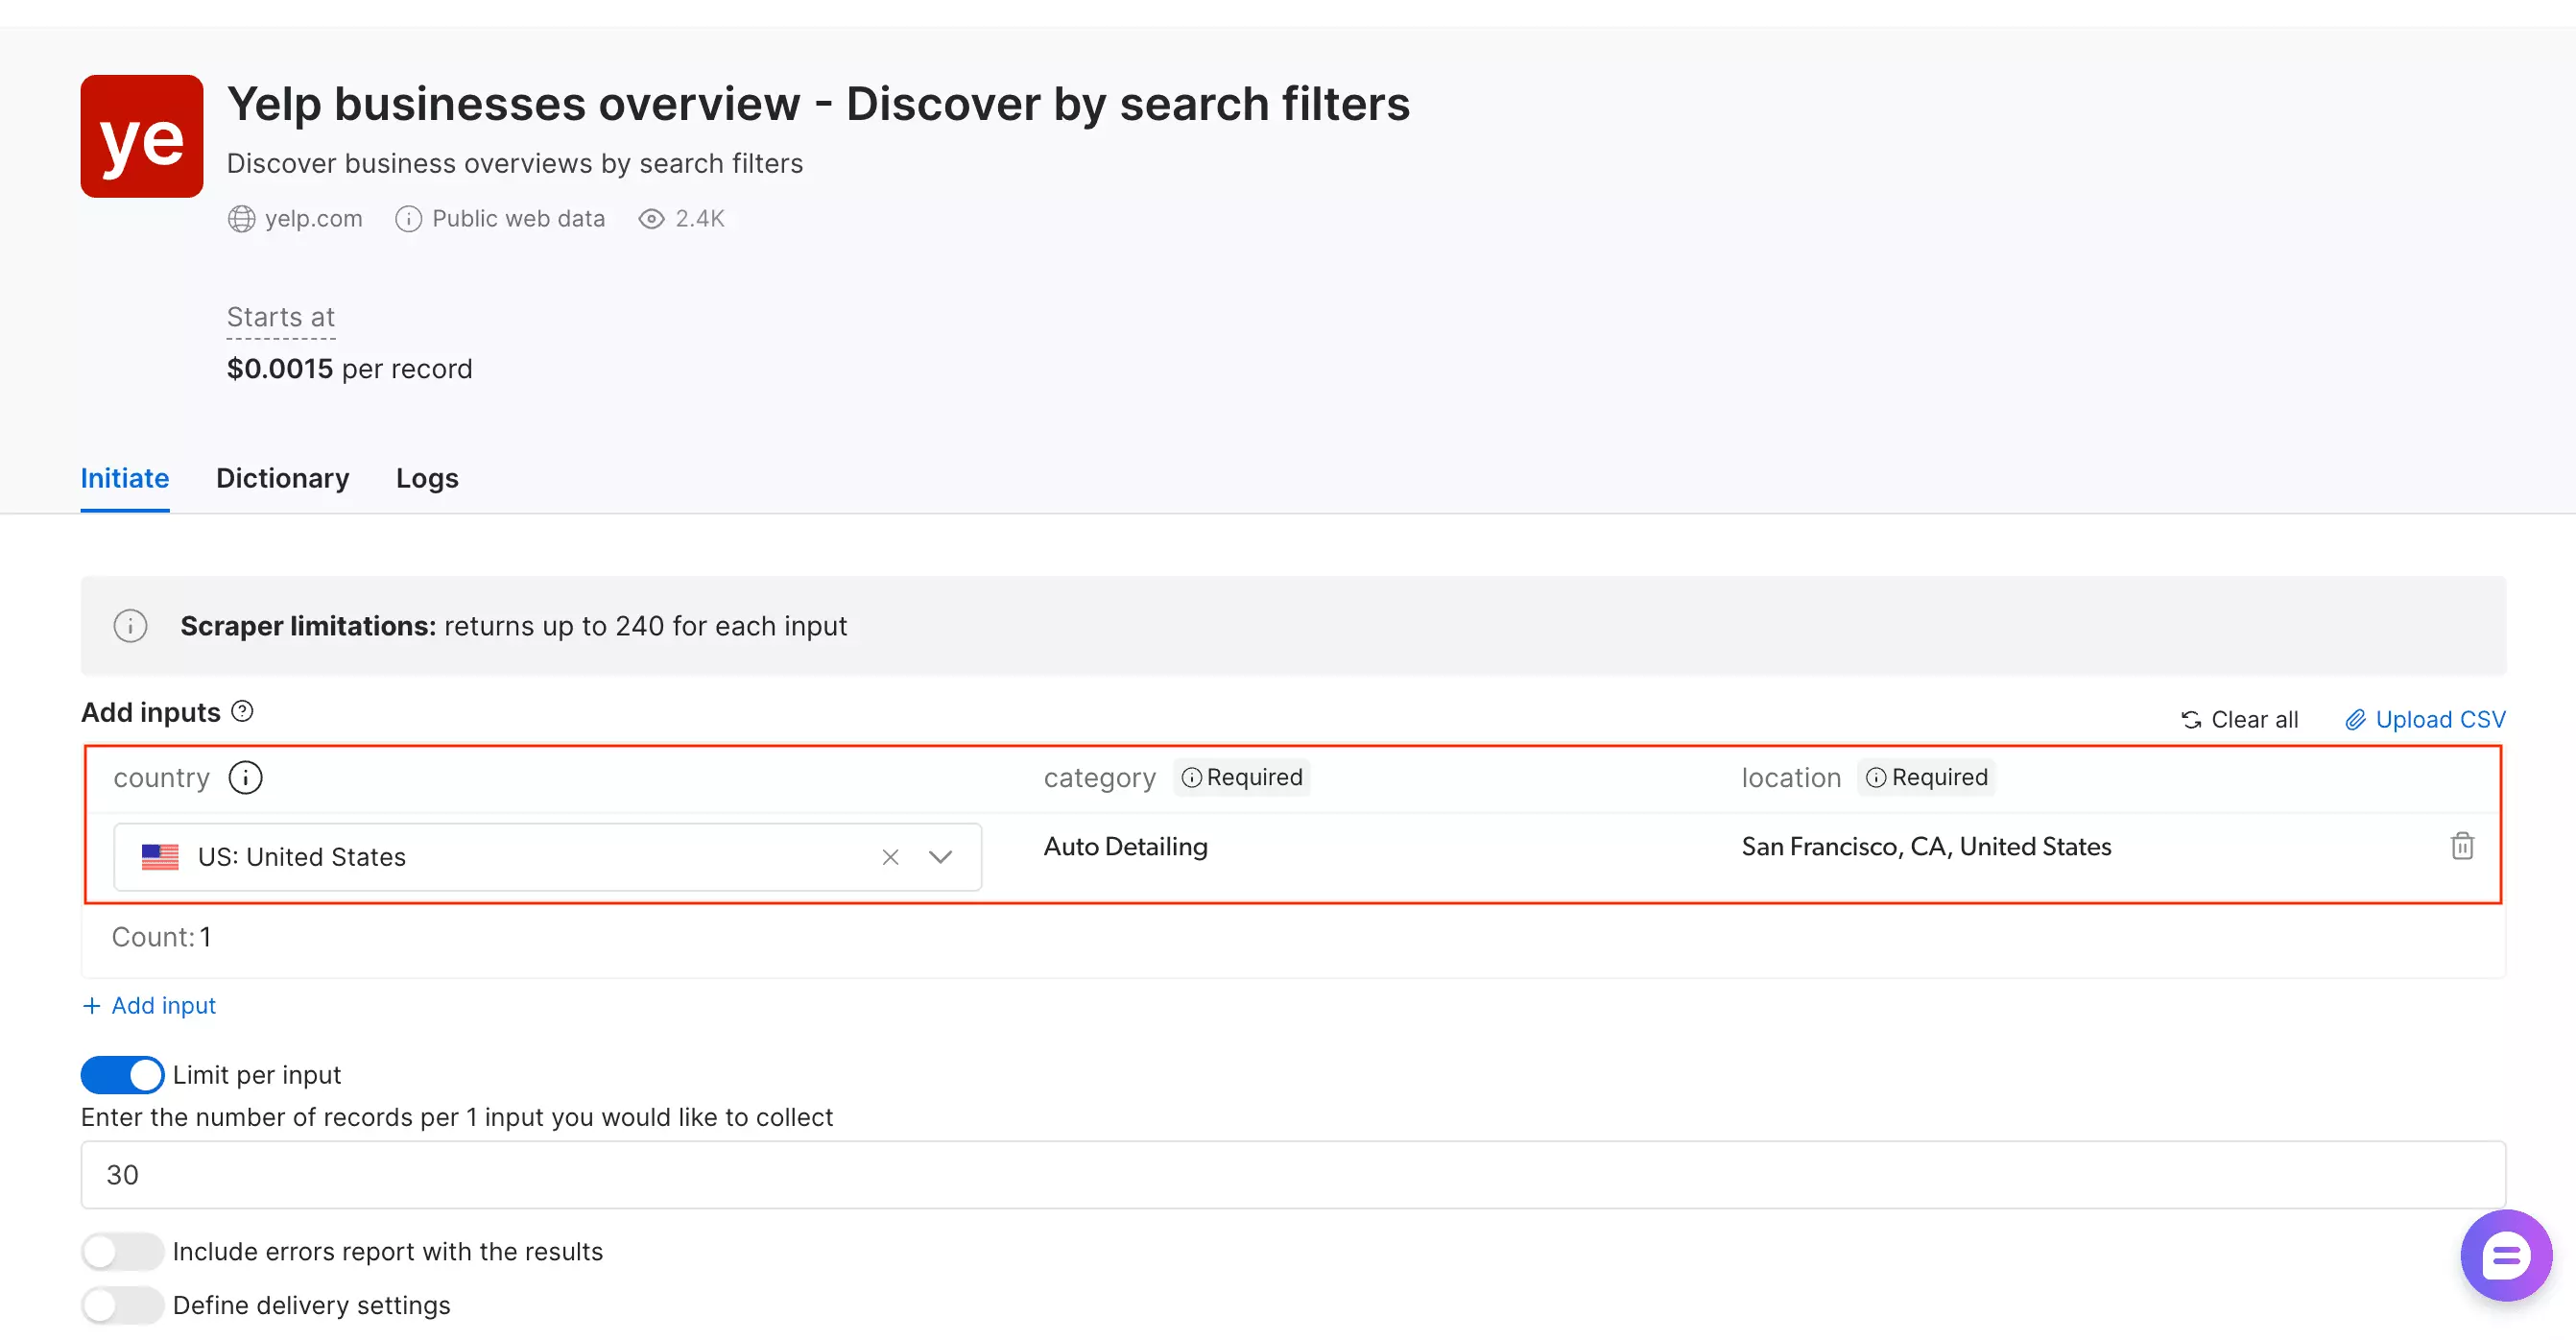Click the globe icon beside yelp.com
The width and height of the screenshot is (2576, 1340).
[241, 219]
